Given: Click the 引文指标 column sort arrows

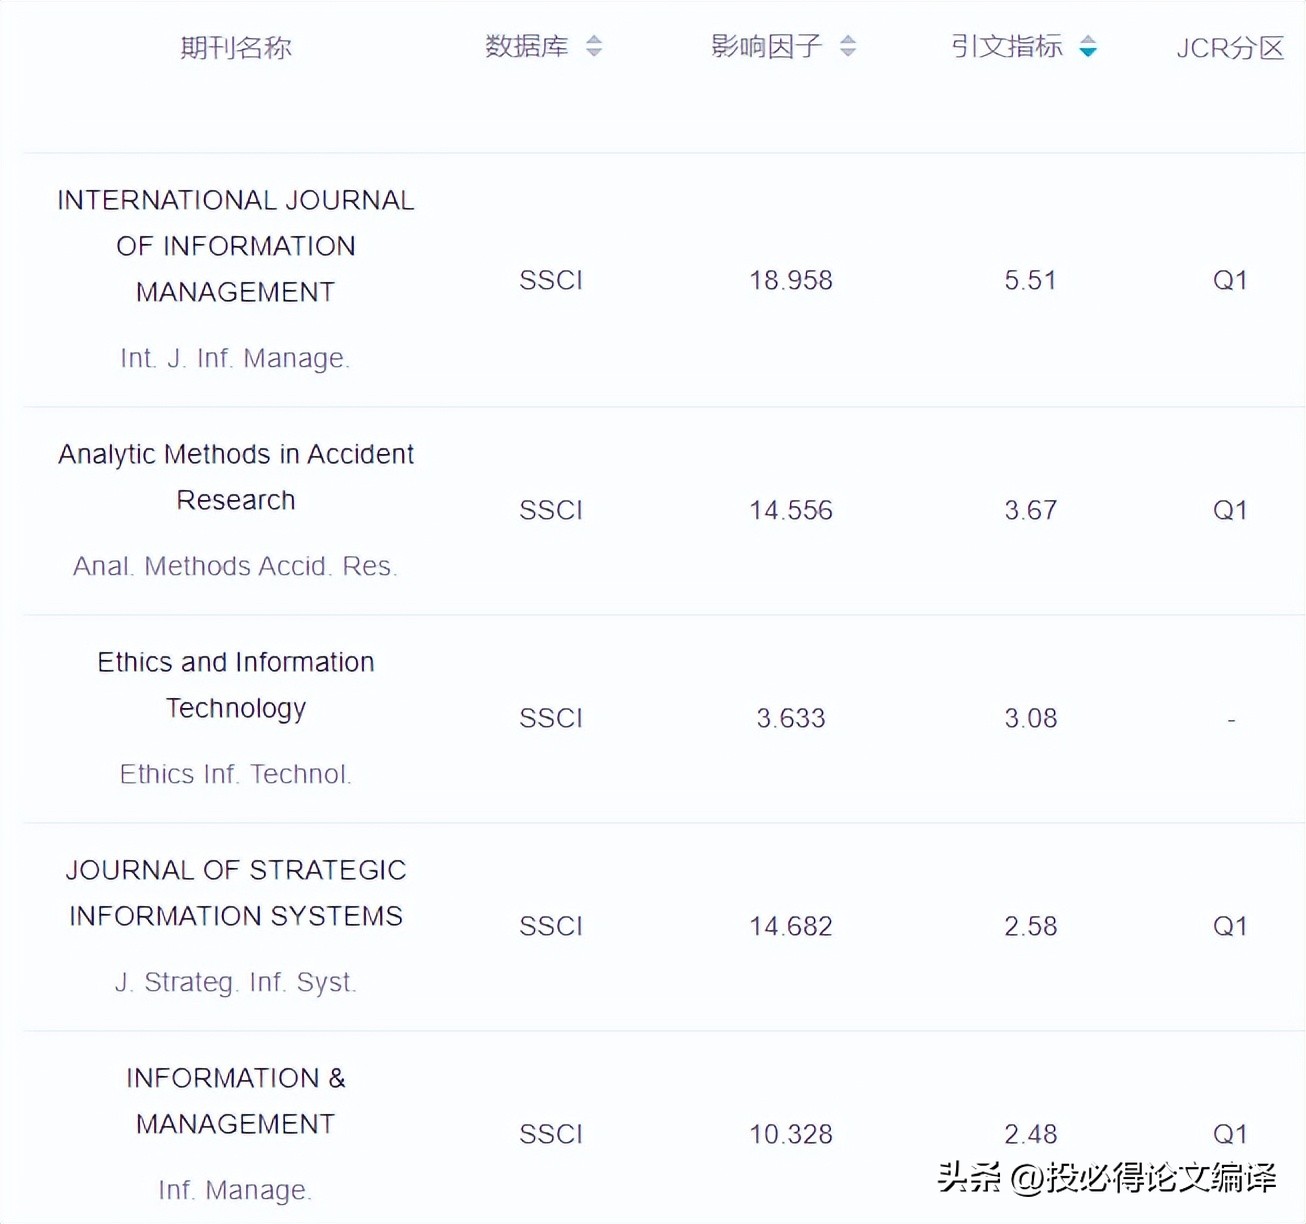Looking at the screenshot, I should click(1088, 47).
